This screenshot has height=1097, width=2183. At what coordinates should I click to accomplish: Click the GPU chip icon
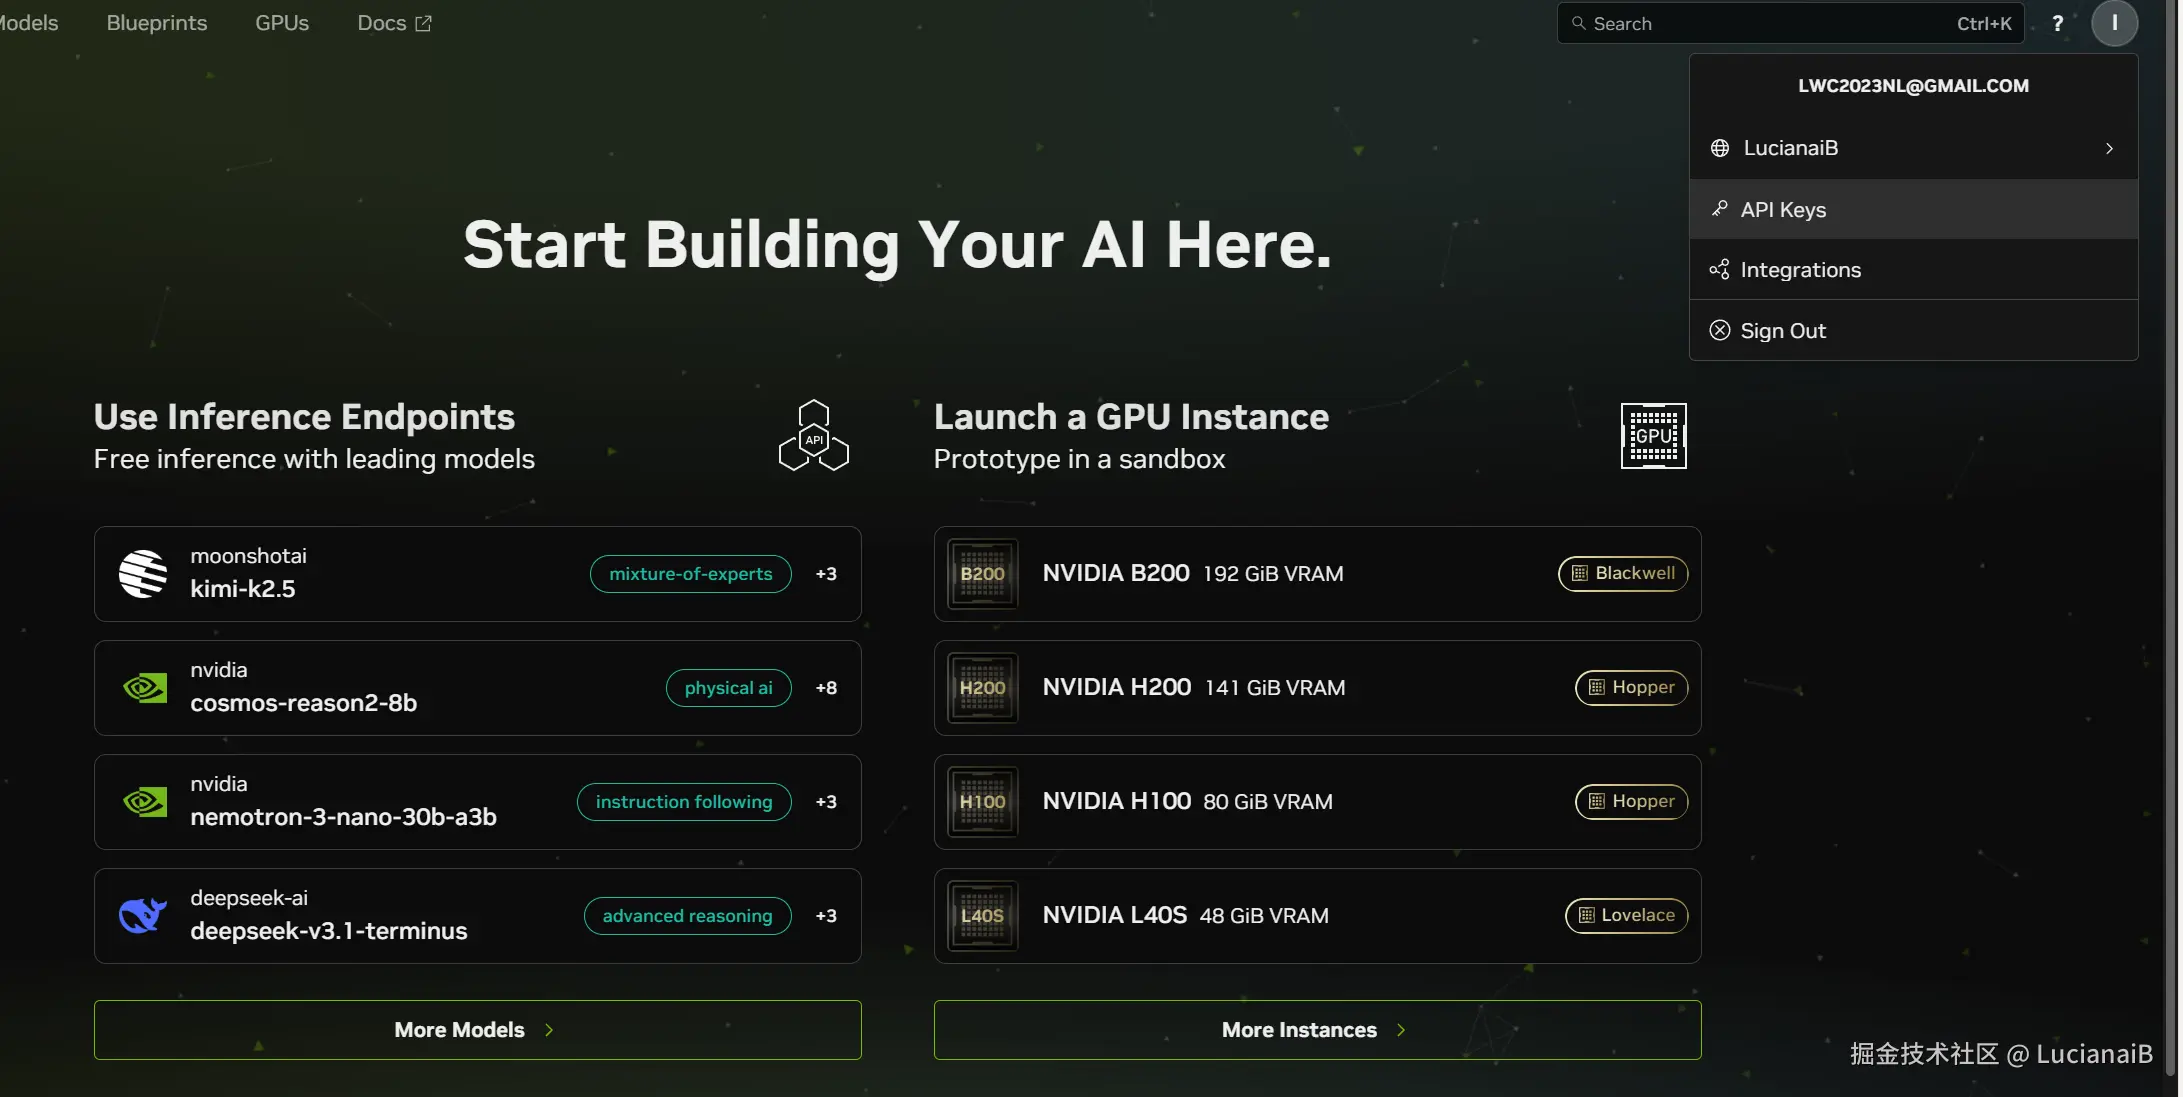coord(1653,436)
